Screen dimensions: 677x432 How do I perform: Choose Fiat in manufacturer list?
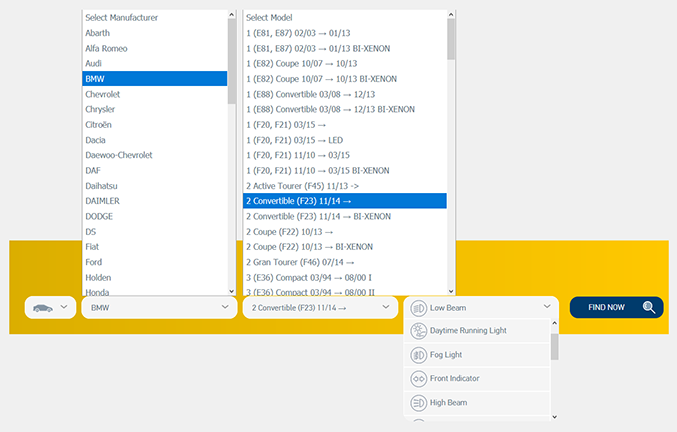tap(155, 247)
